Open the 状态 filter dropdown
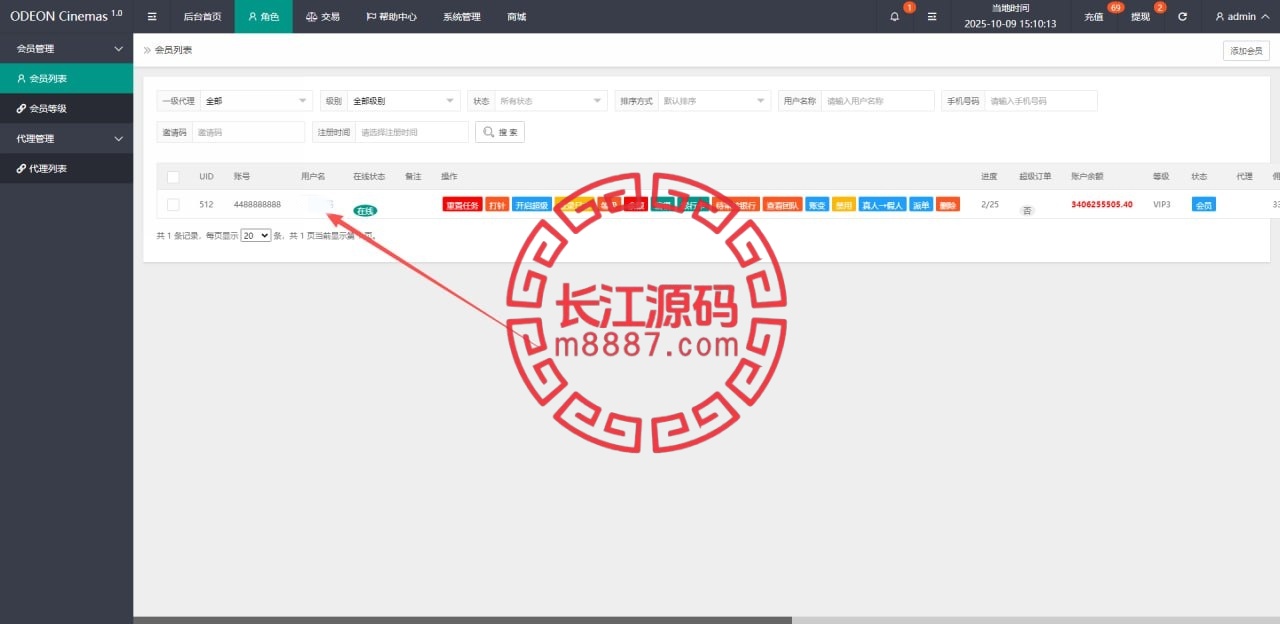The height and width of the screenshot is (624, 1280). (x=551, y=101)
